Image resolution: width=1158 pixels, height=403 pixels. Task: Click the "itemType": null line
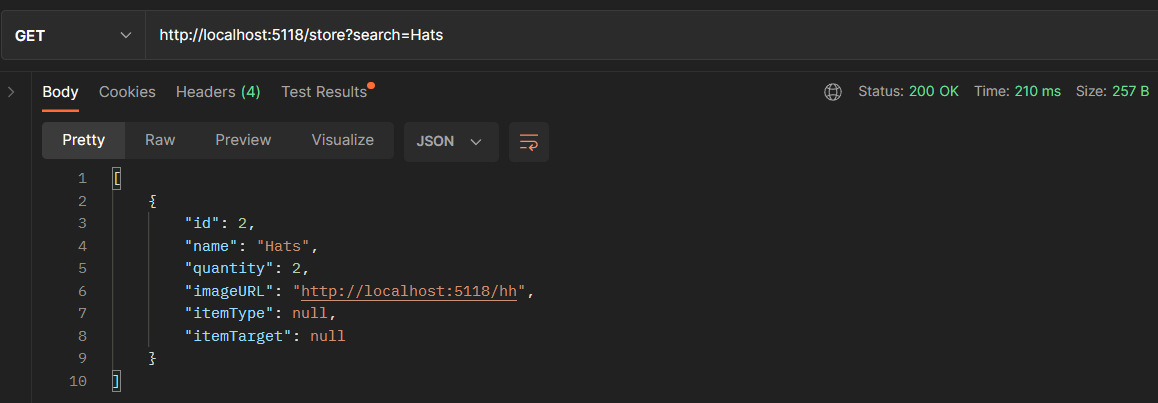tap(260, 314)
